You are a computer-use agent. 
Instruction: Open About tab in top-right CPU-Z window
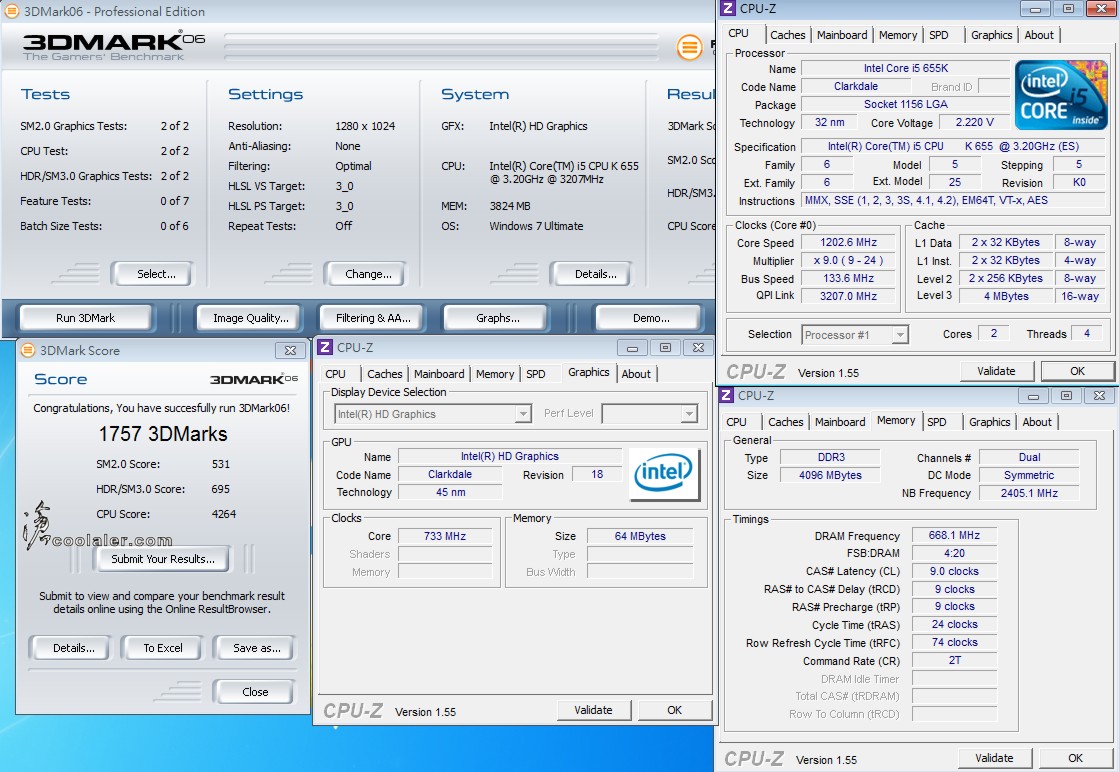pyautogui.click(x=1039, y=35)
